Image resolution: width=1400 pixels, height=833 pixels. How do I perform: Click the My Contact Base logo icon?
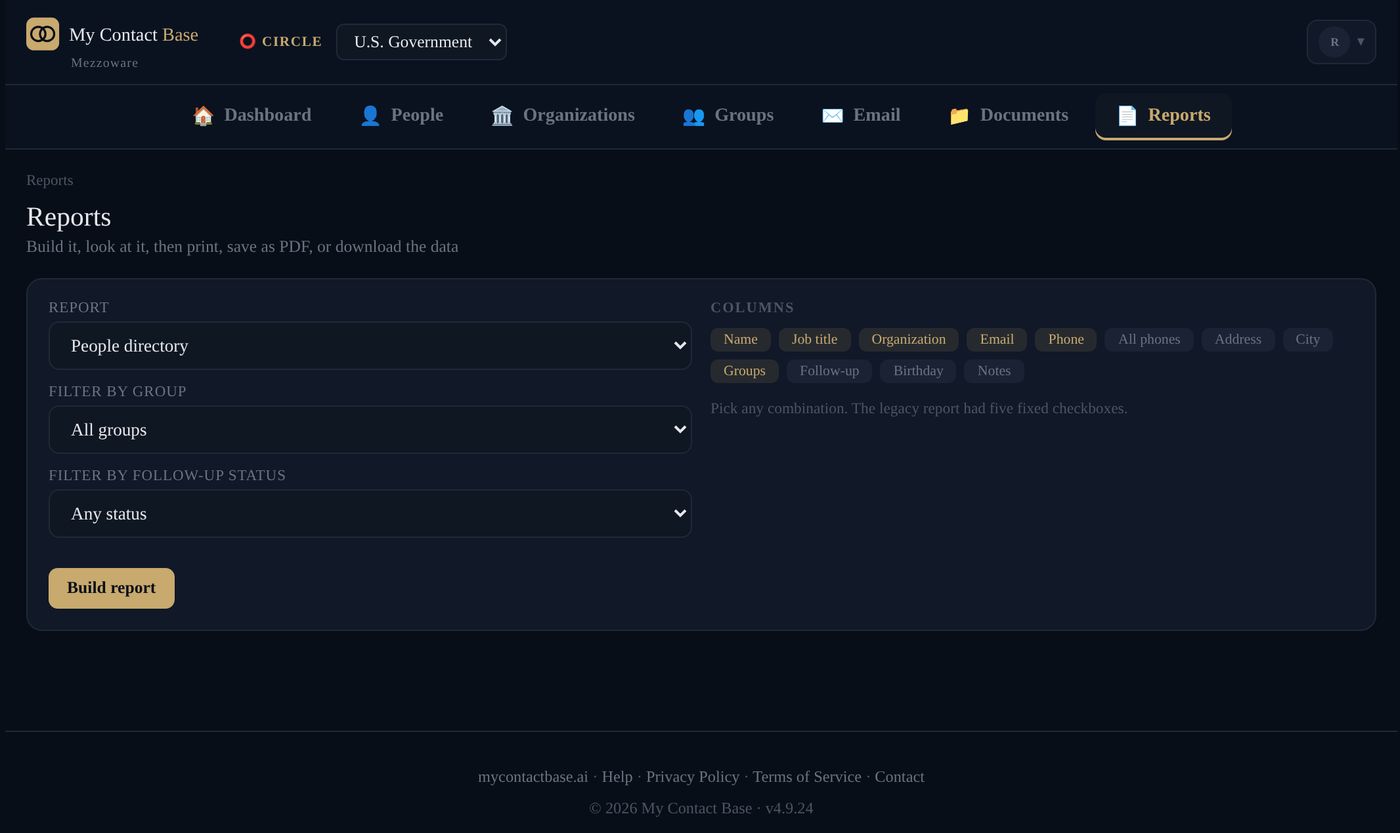coord(42,34)
